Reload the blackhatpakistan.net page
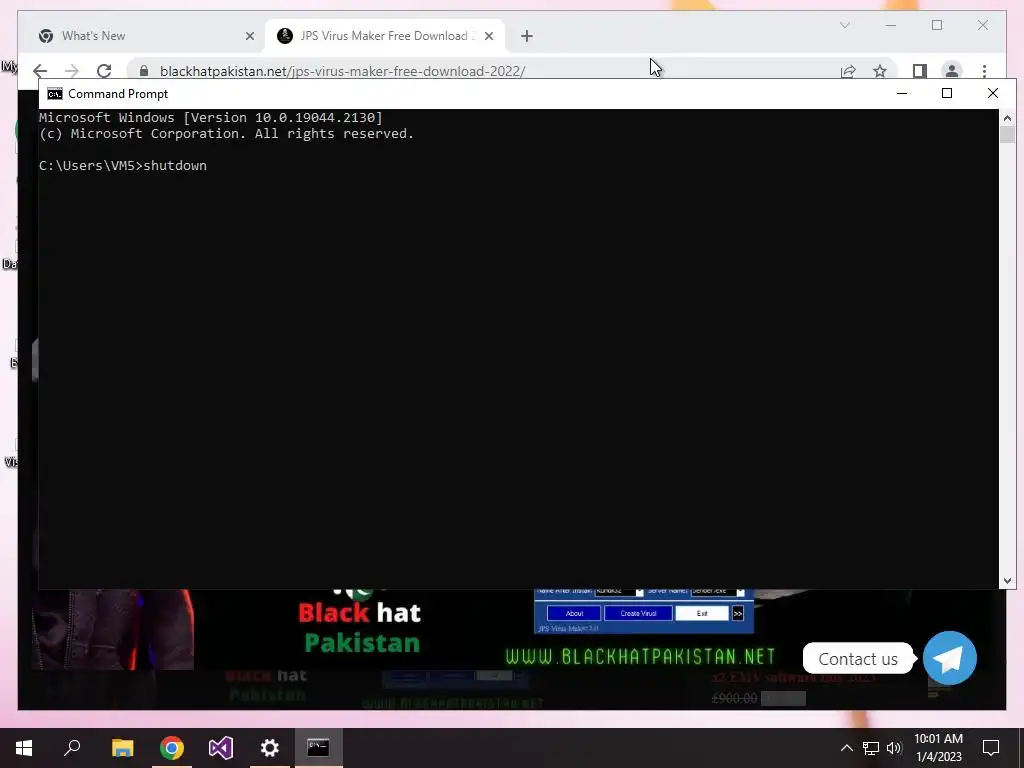 [104, 71]
